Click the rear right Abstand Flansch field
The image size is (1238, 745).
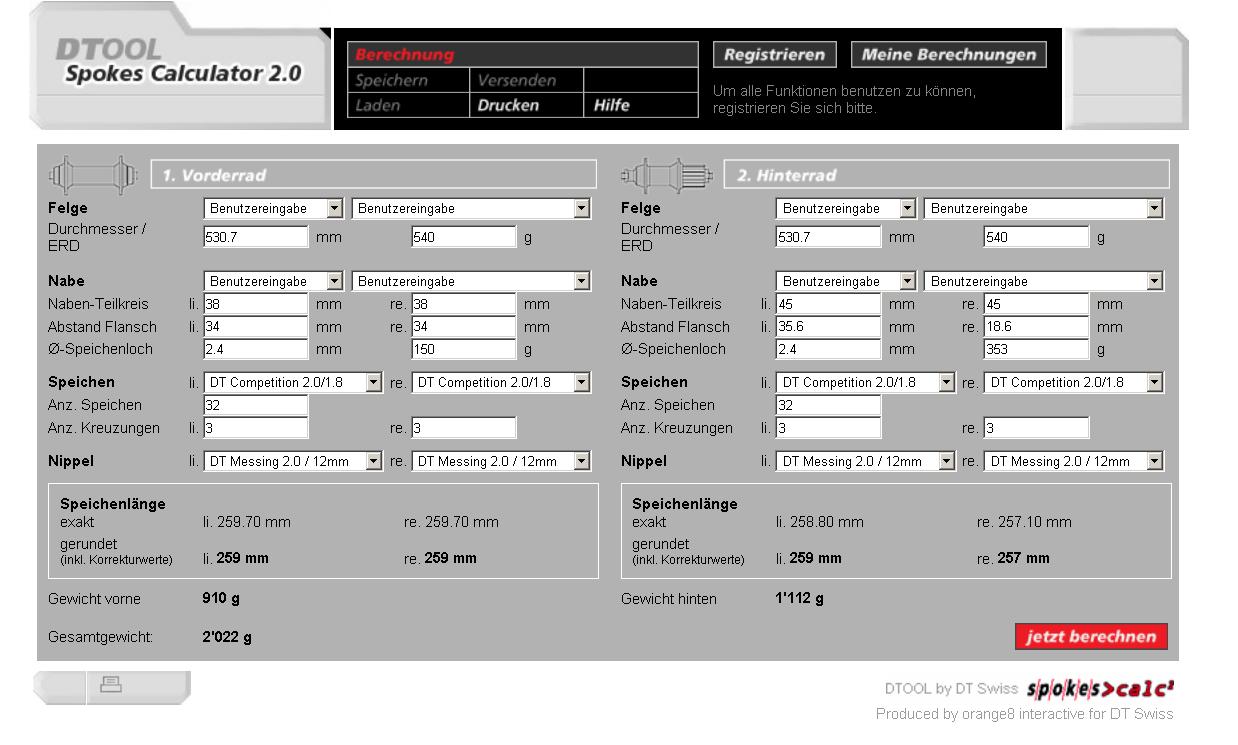coord(1035,327)
